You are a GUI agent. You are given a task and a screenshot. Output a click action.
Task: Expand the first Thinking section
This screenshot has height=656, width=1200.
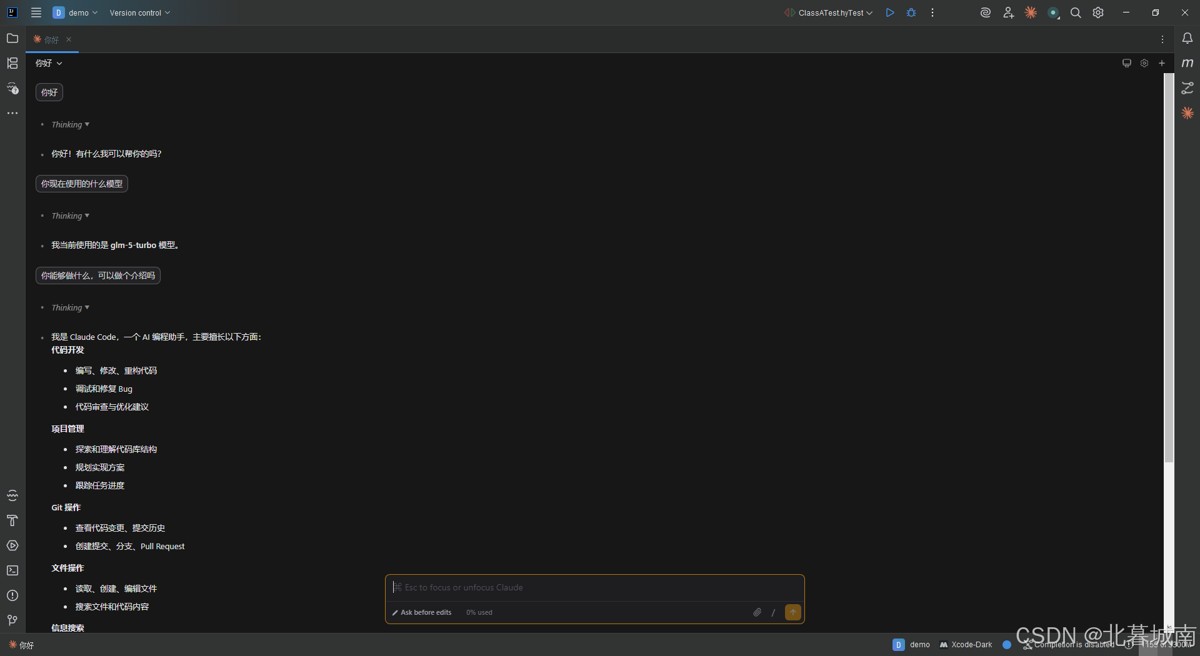click(x=70, y=125)
